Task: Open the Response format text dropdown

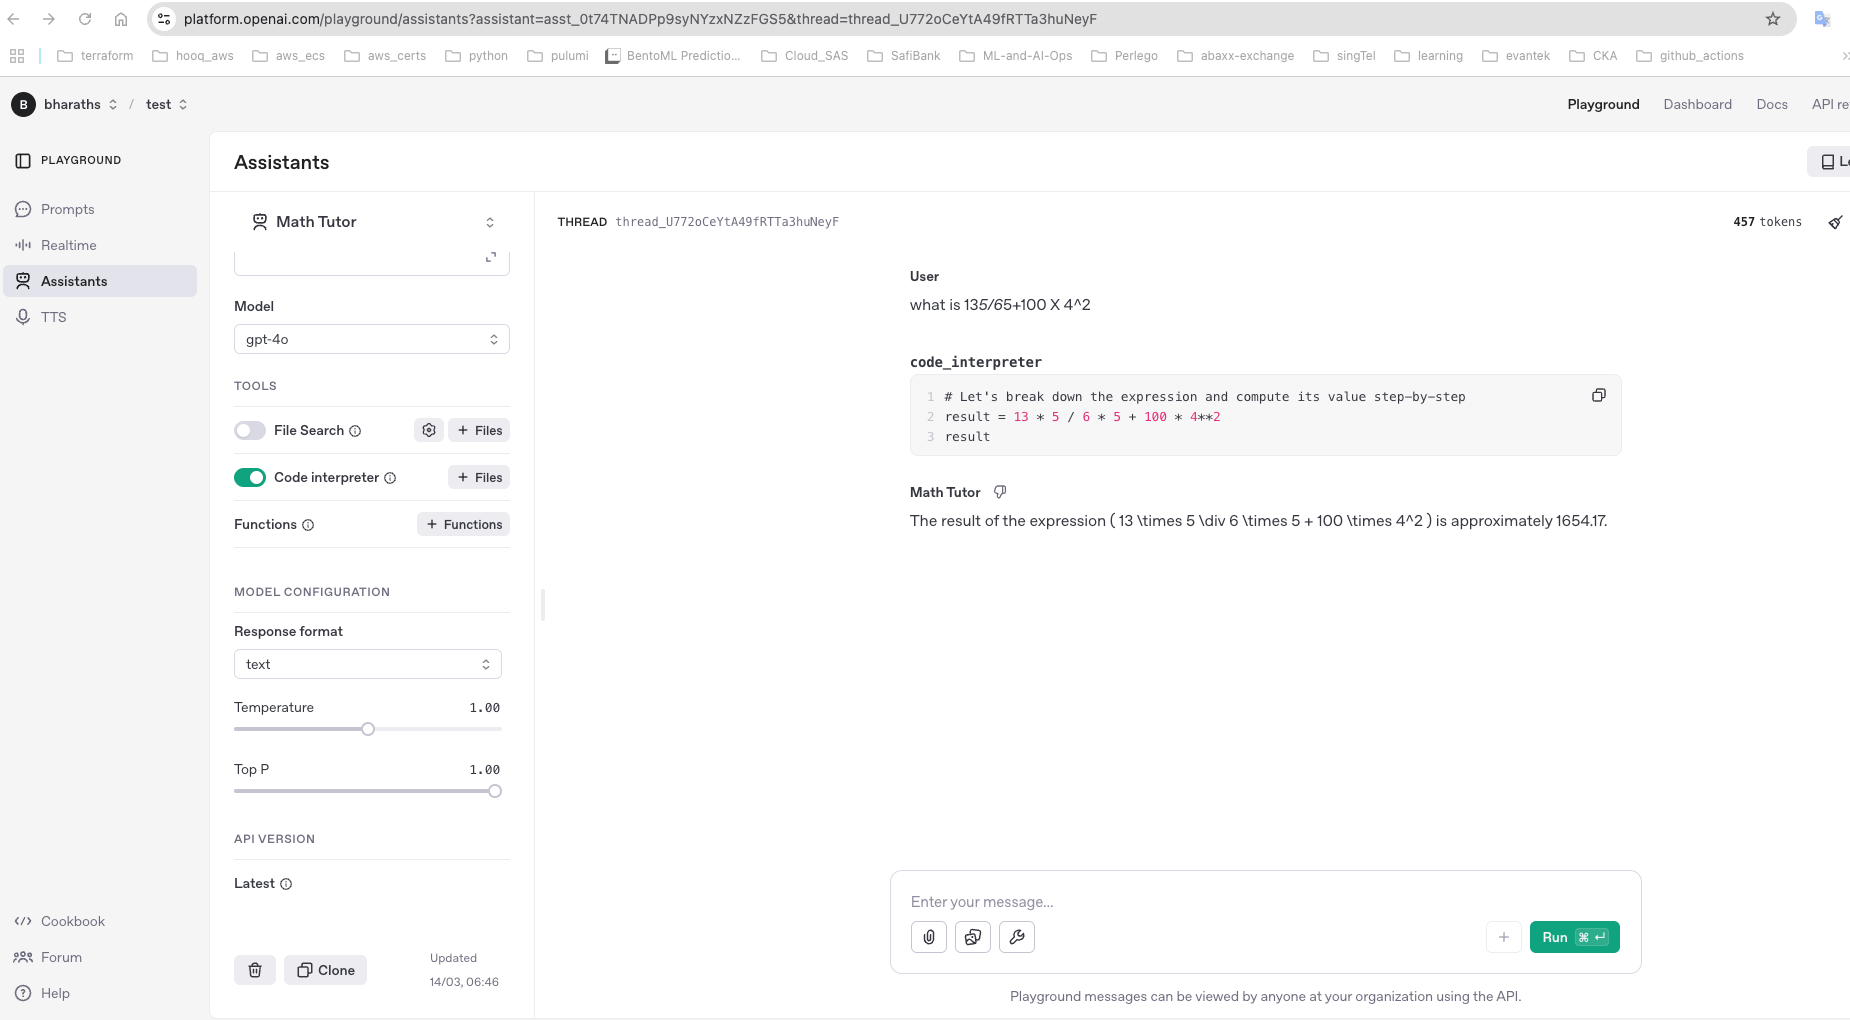Action: click(368, 664)
